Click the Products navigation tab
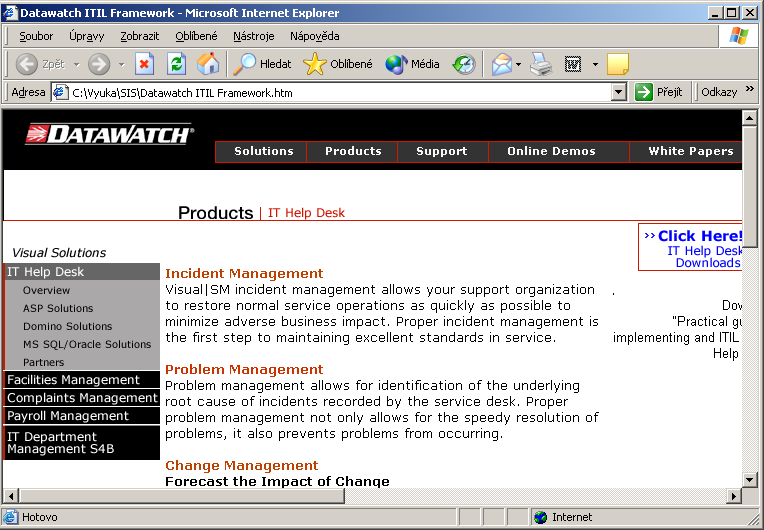Viewport: 764px width, 530px height. (352, 151)
